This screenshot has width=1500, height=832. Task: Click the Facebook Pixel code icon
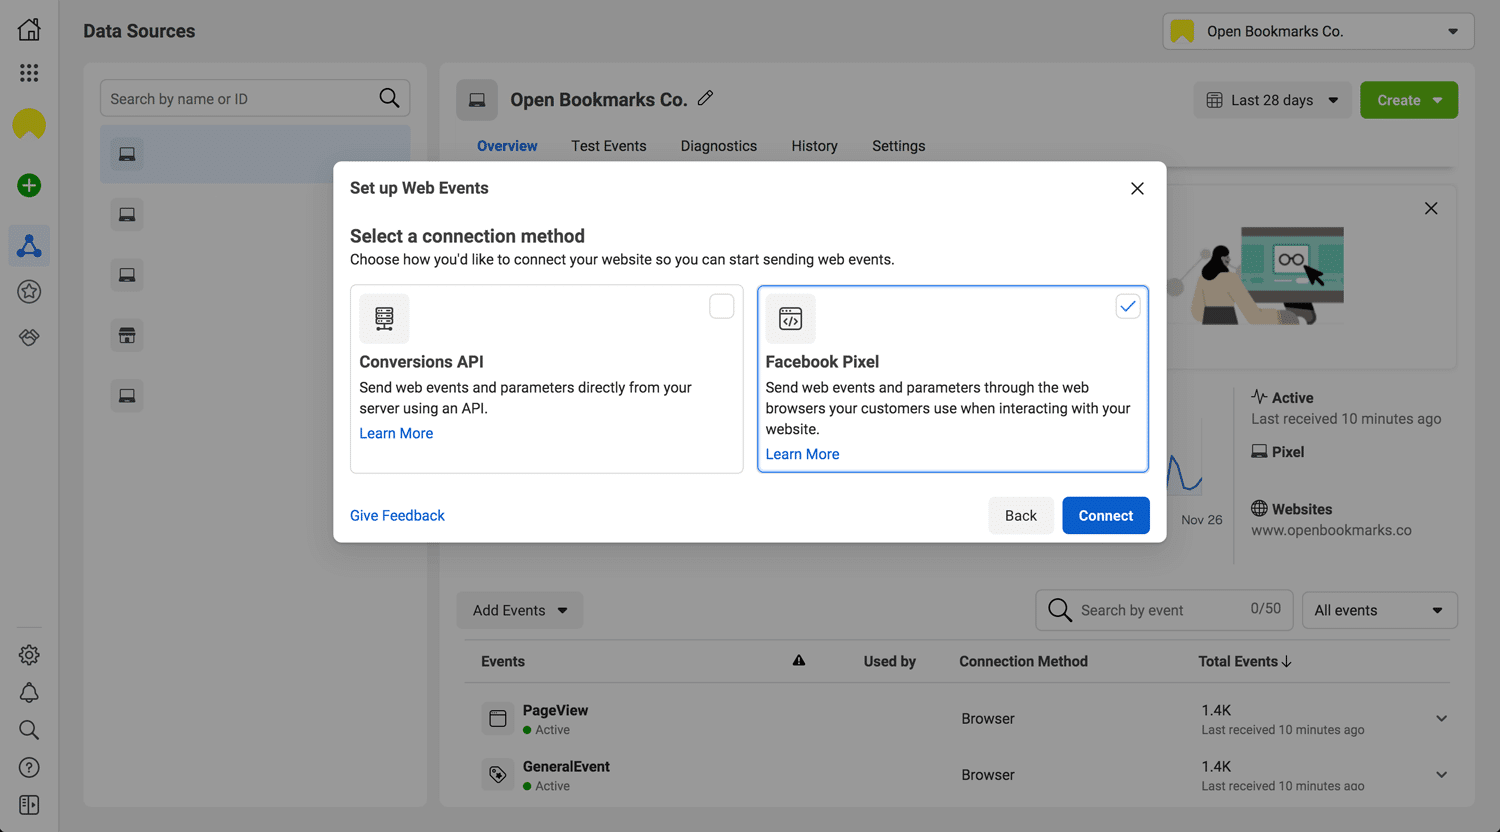(x=790, y=319)
